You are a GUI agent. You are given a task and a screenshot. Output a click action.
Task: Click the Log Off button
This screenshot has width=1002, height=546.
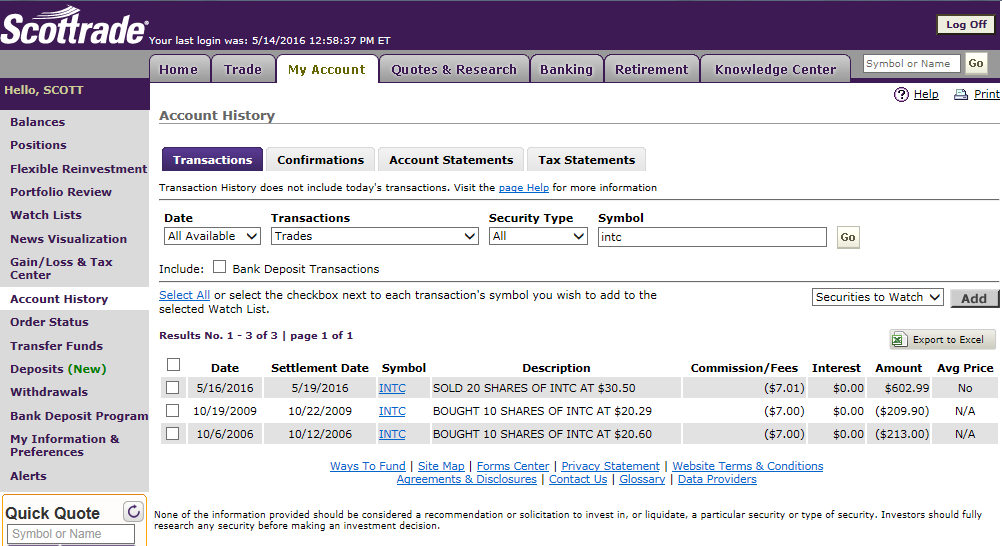(x=965, y=25)
